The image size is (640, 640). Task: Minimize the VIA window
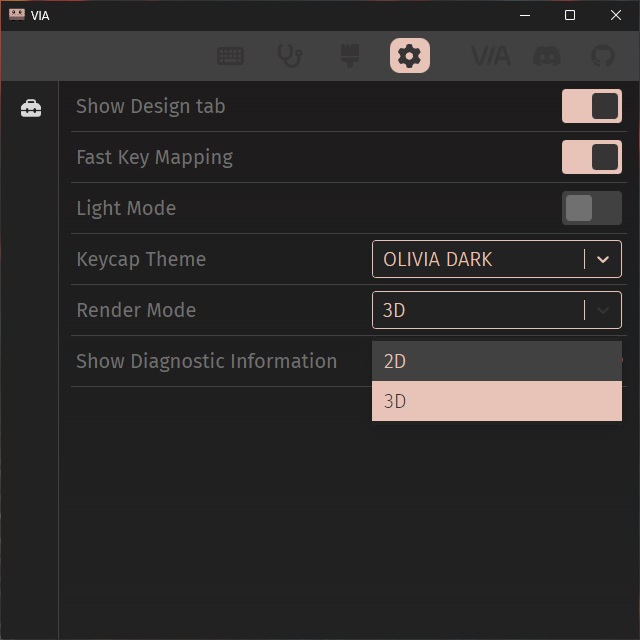click(x=524, y=15)
